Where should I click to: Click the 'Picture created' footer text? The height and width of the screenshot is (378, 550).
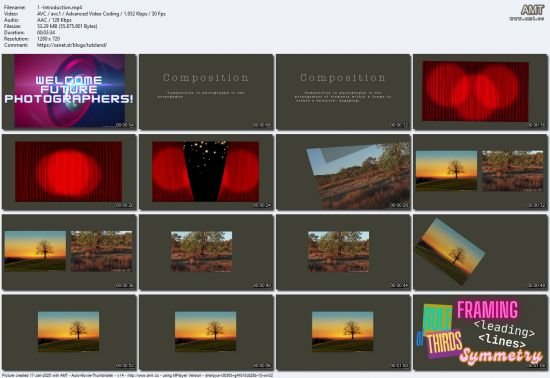137,375
